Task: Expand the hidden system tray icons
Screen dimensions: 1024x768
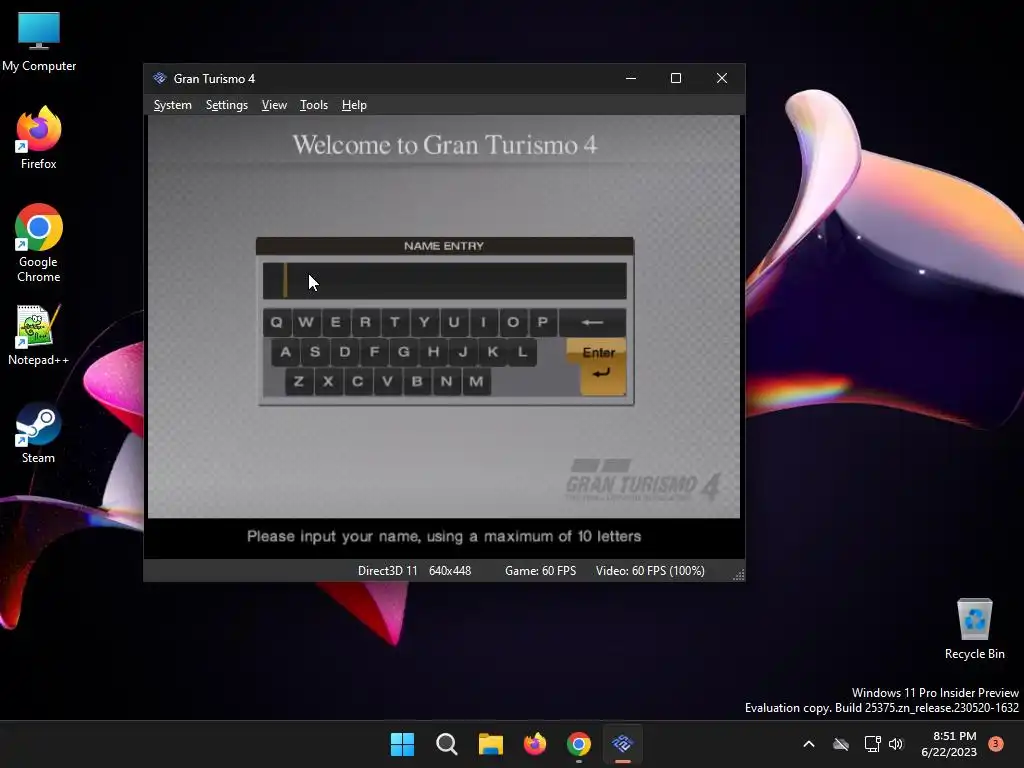Action: click(x=808, y=744)
